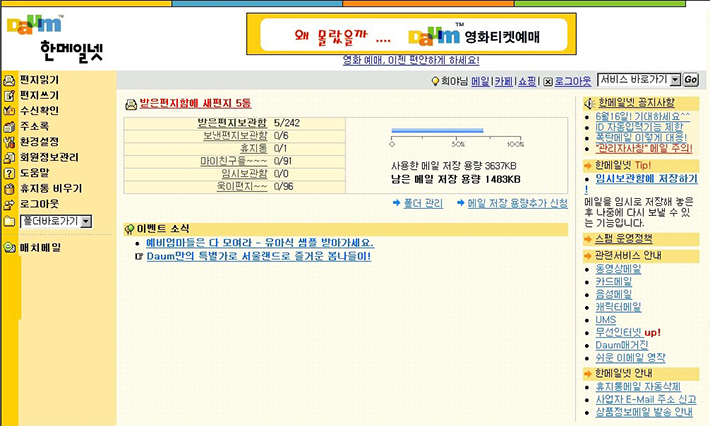This screenshot has height=426, width=710.
Task: Click the folder icon beside 폴더바로가기
Action: [x=9, y=221]
